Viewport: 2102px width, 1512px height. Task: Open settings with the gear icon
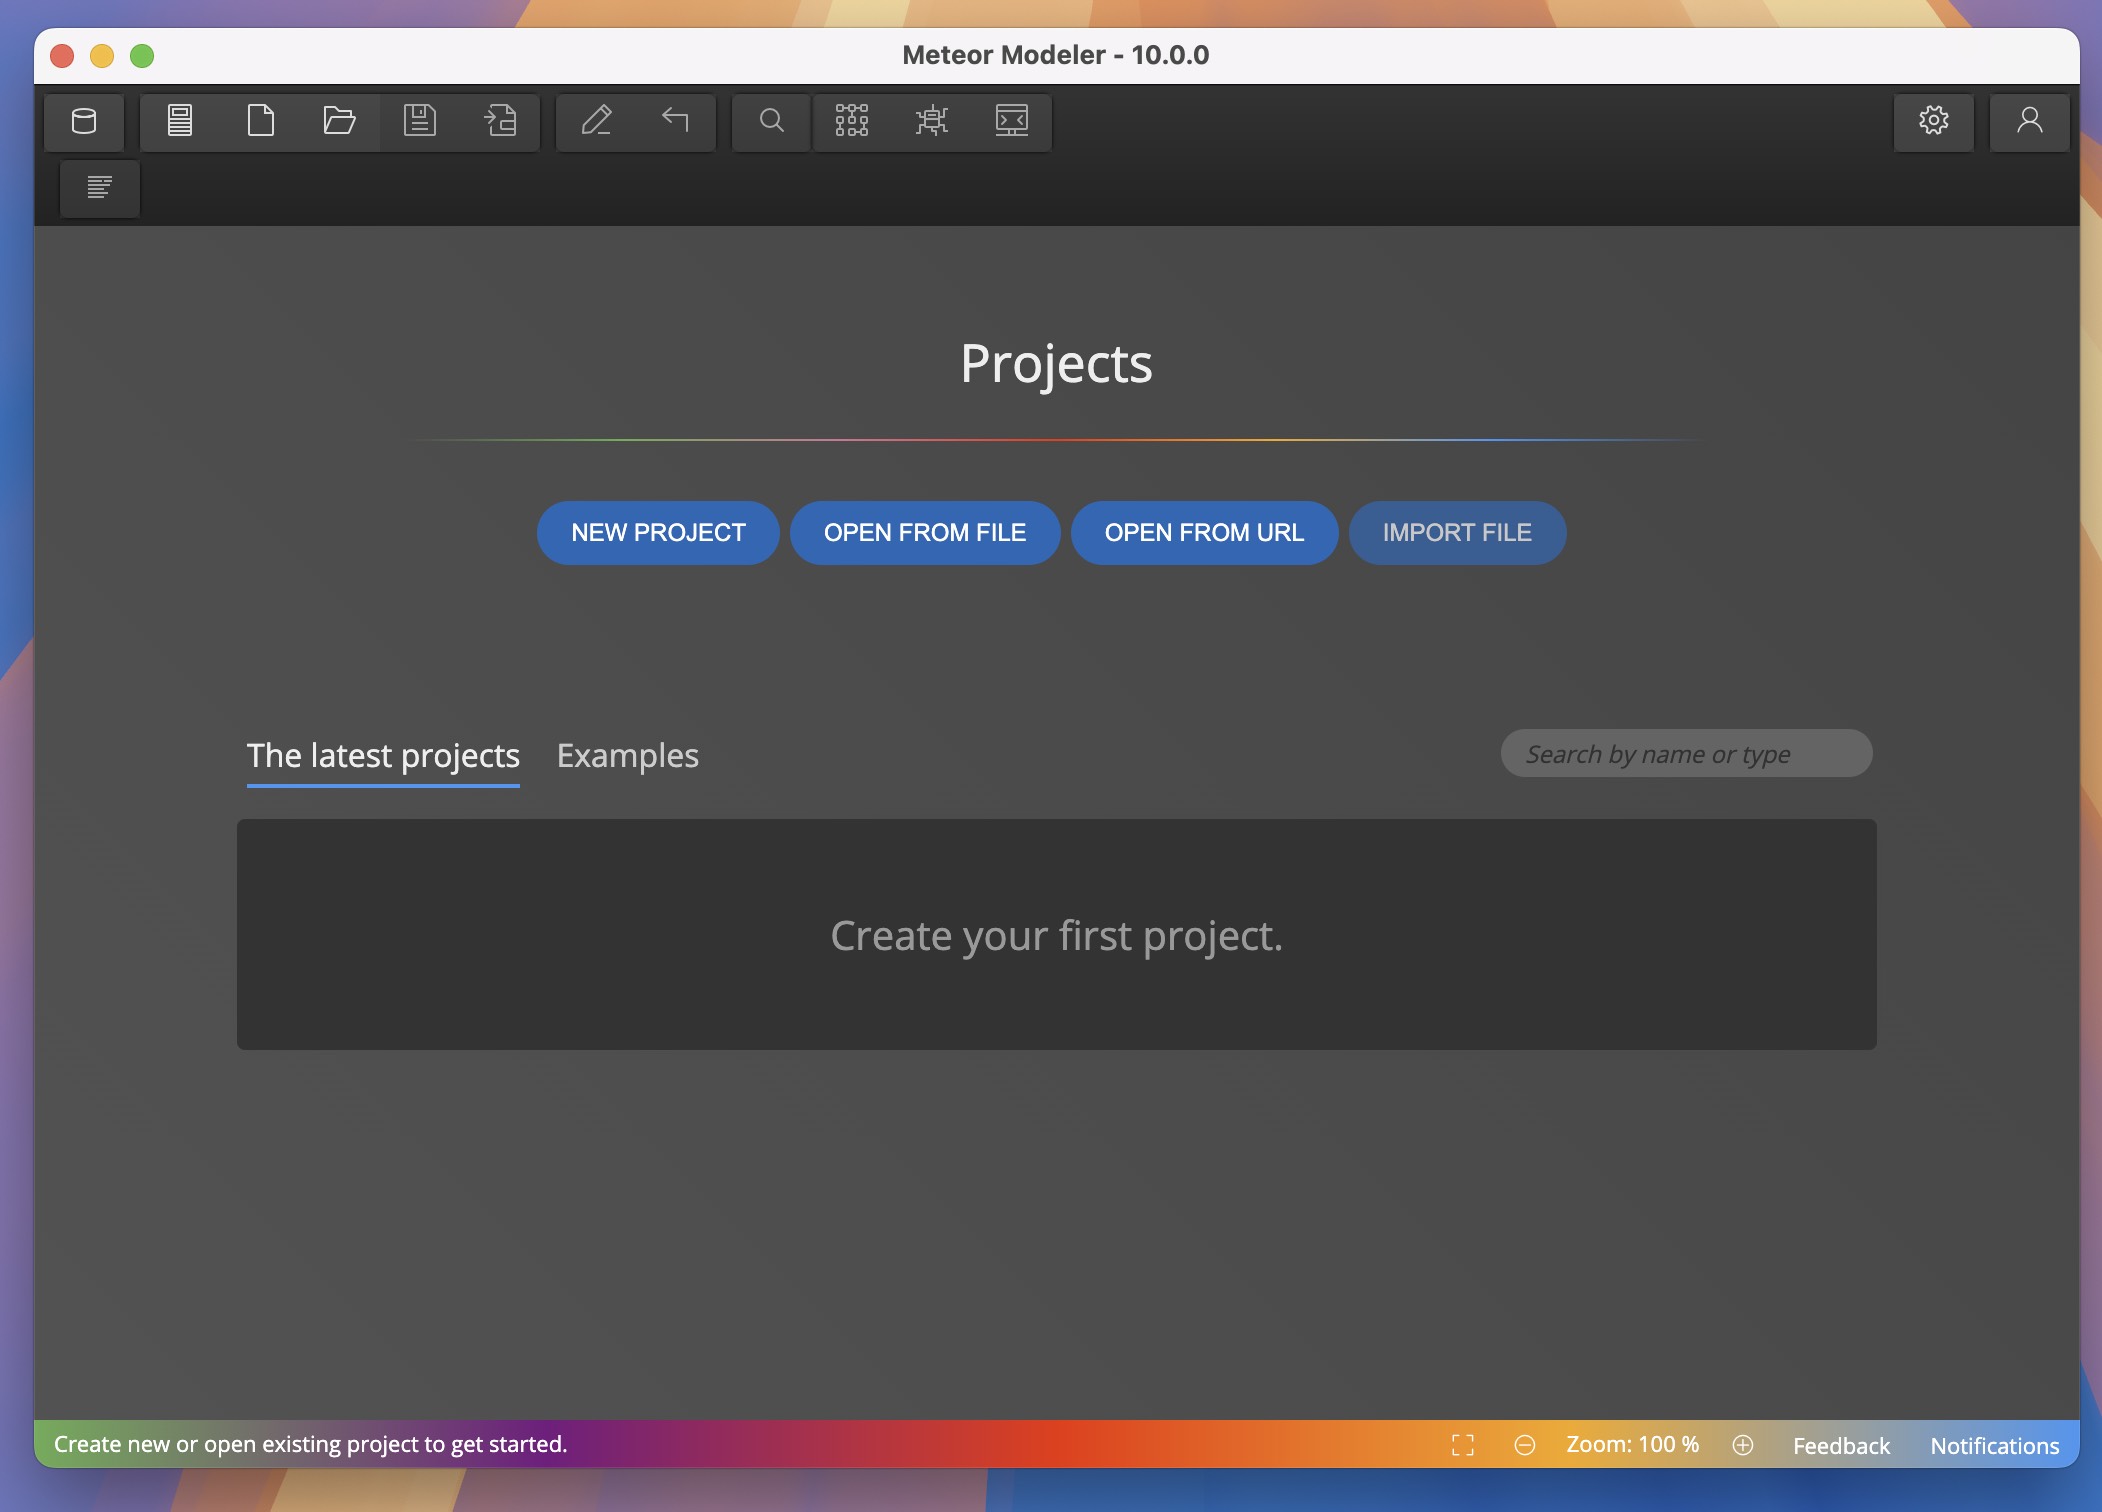coord(1934,121)
